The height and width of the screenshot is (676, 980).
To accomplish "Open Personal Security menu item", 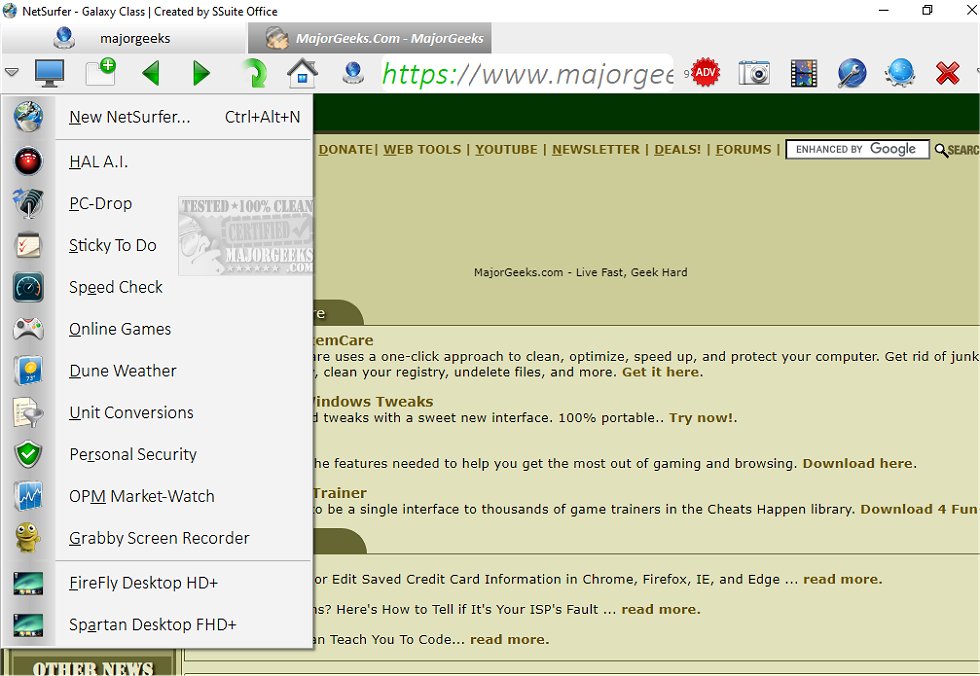I will 184,455.
